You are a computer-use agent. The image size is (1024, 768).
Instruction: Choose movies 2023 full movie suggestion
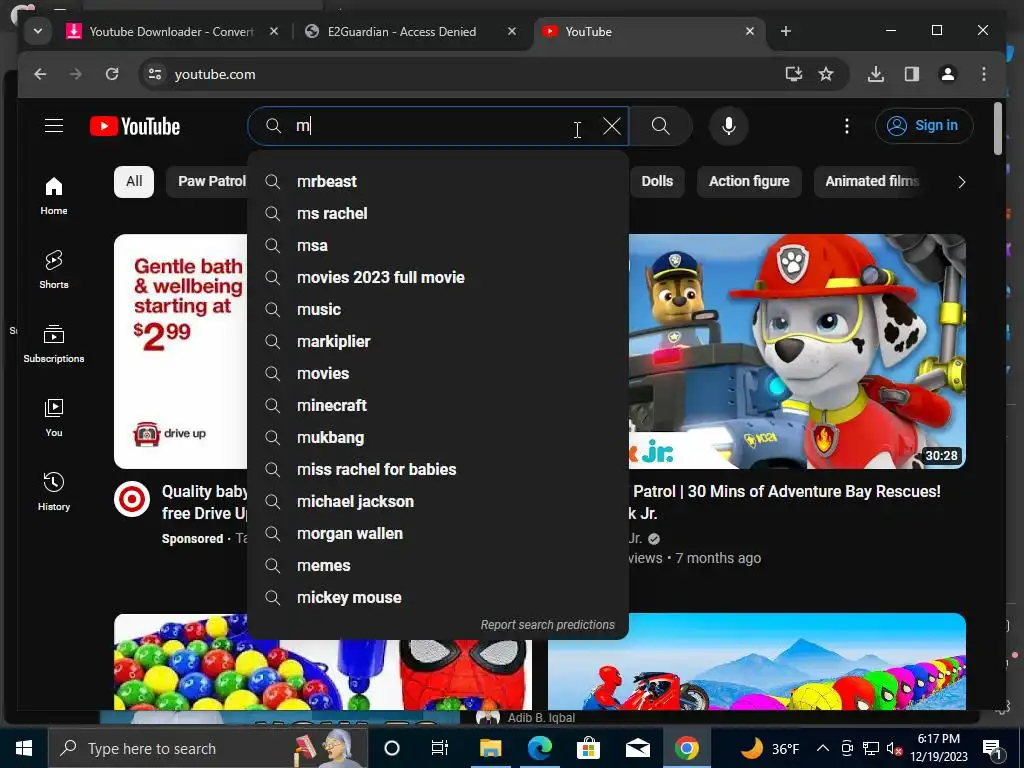click(438, 278)
